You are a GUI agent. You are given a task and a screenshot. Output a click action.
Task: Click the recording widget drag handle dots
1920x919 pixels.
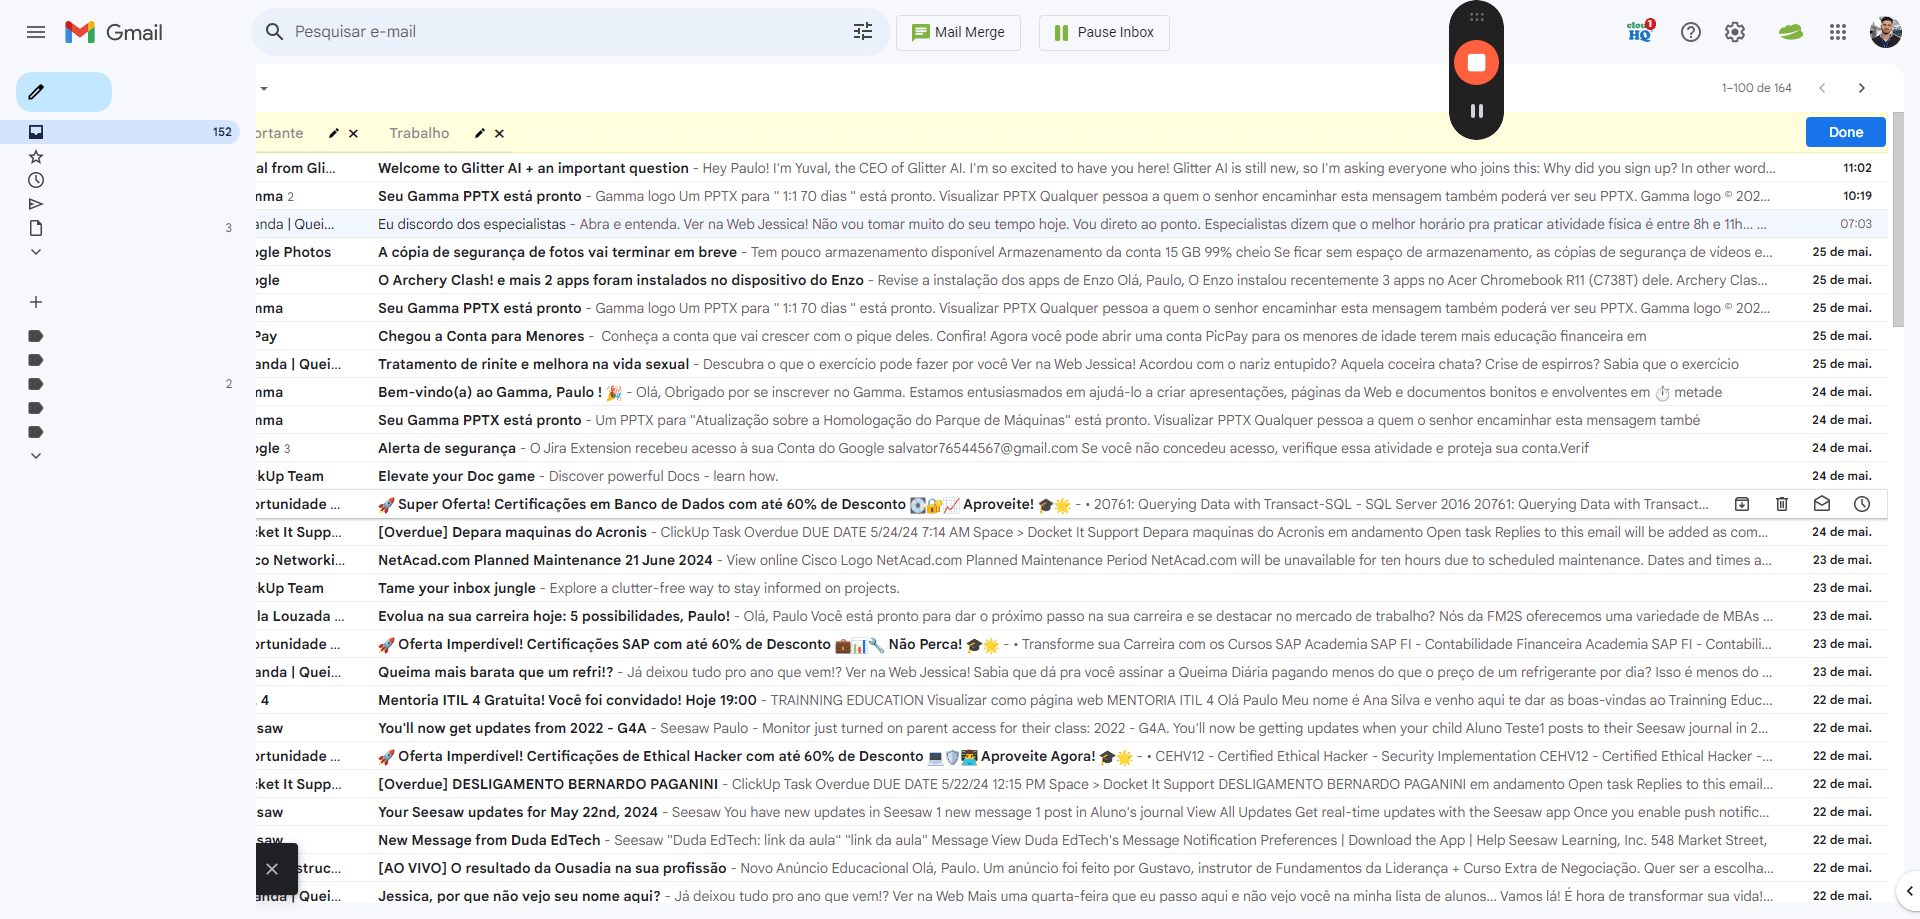[1476, 17]
